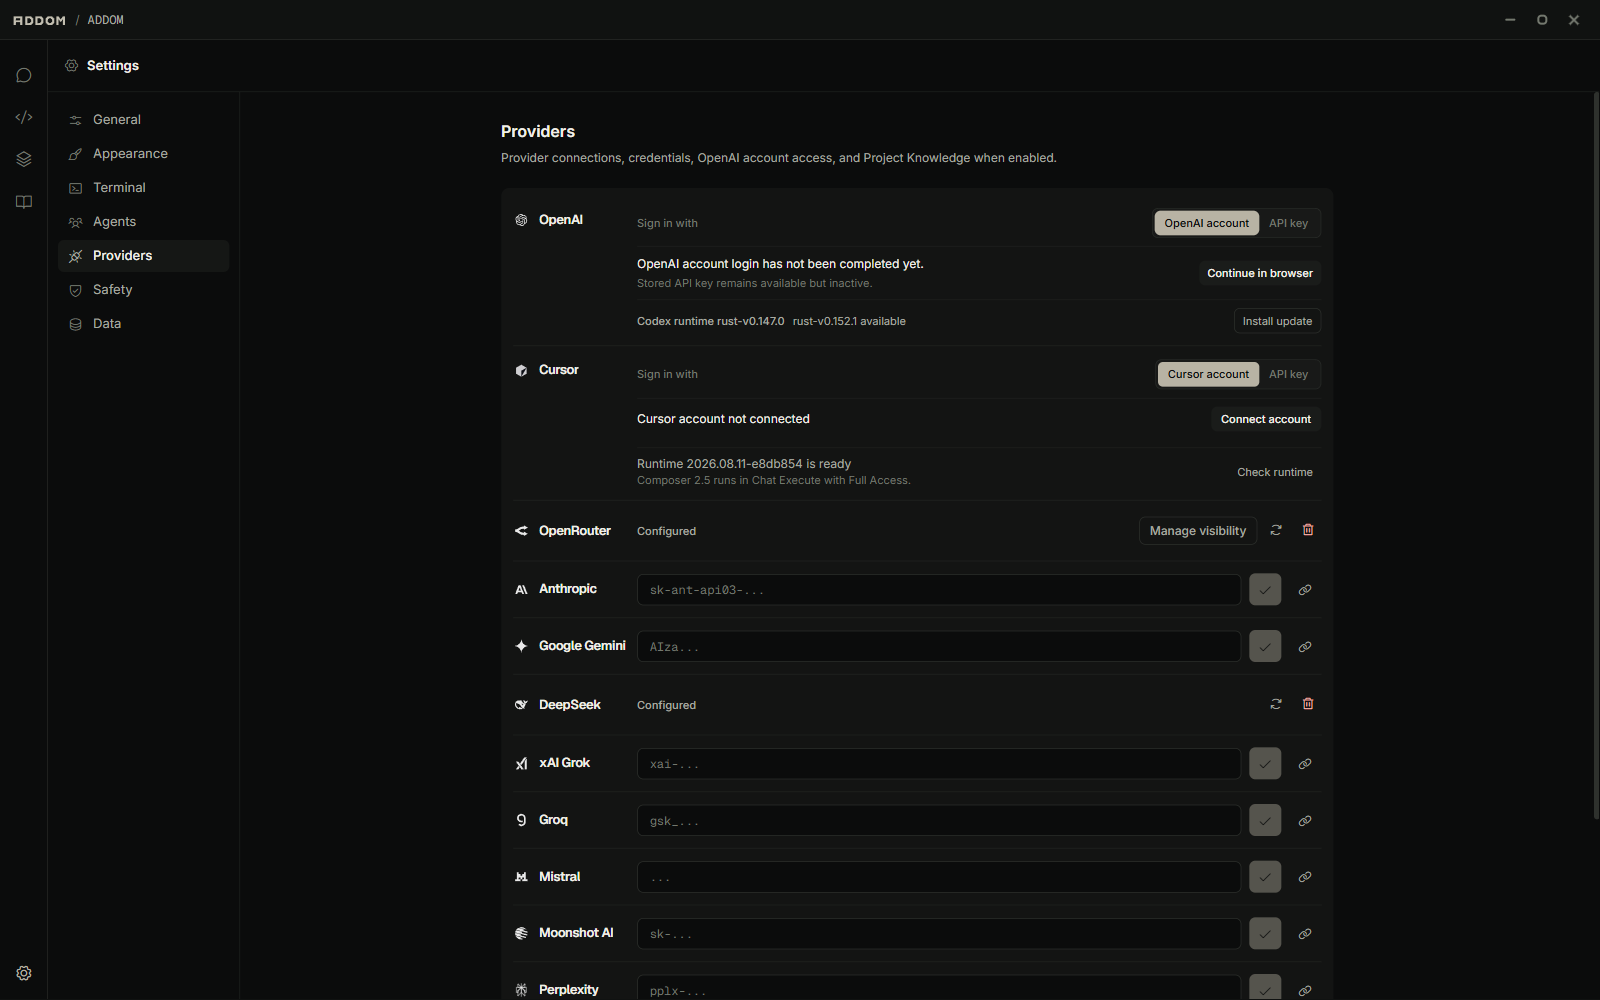Delete the DeepSeek configuration
The image size is (1600, 1000).
[1308, 704]
